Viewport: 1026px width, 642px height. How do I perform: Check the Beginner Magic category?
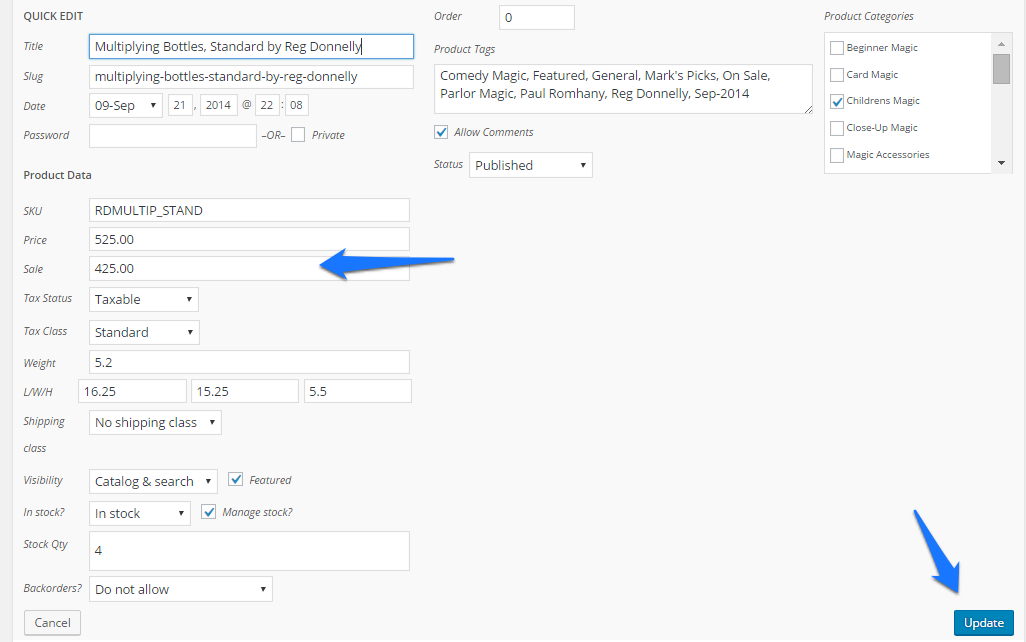click(836, 48)
